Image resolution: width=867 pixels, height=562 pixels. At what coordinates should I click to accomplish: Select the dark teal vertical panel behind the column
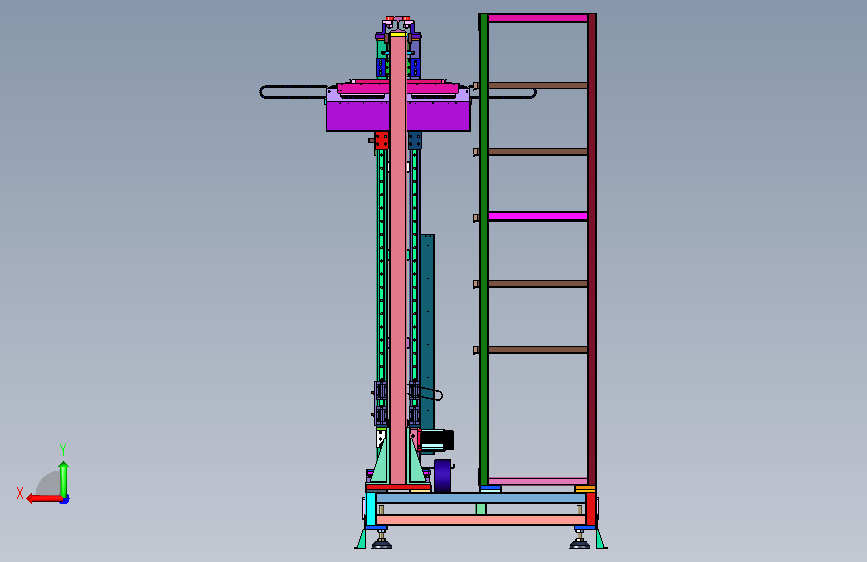coord(427,331)
